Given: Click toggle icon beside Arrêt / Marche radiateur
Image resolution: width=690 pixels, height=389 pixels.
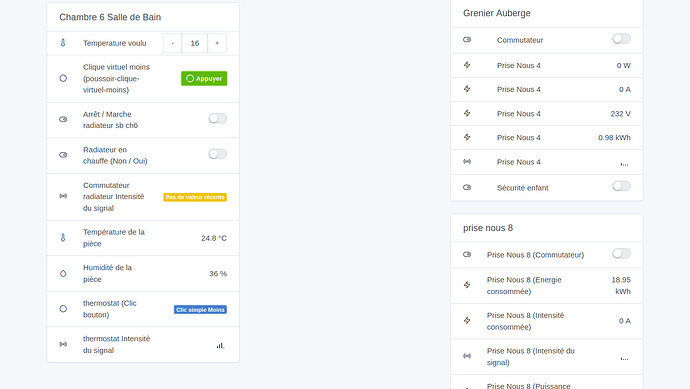Looking at the screenshot, I should click(x=63, y=119).
